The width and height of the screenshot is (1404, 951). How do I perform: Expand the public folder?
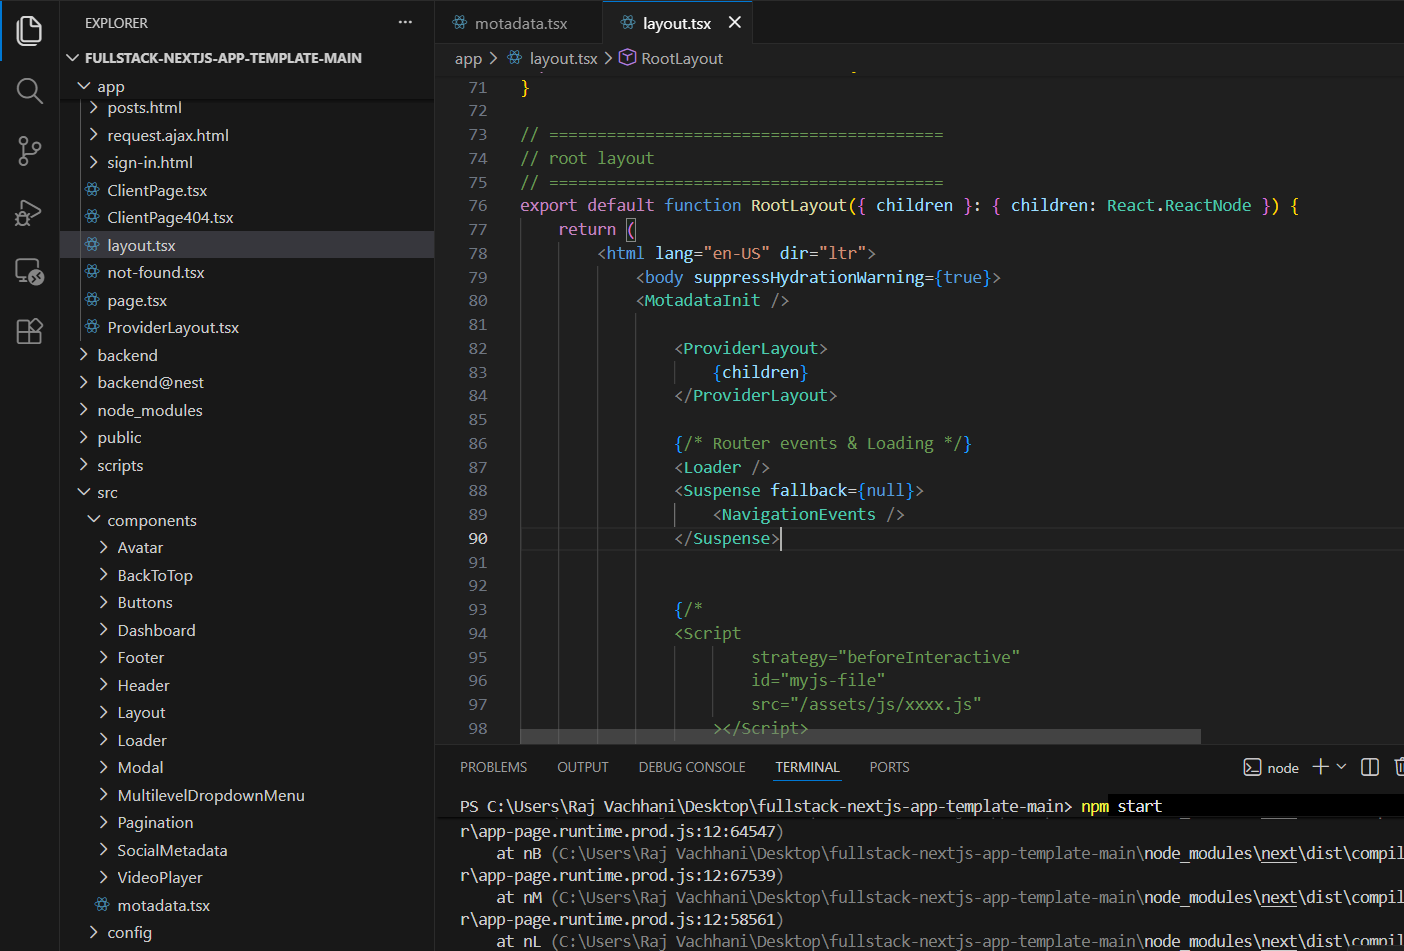pyautogui.click(x=84, y=437)
